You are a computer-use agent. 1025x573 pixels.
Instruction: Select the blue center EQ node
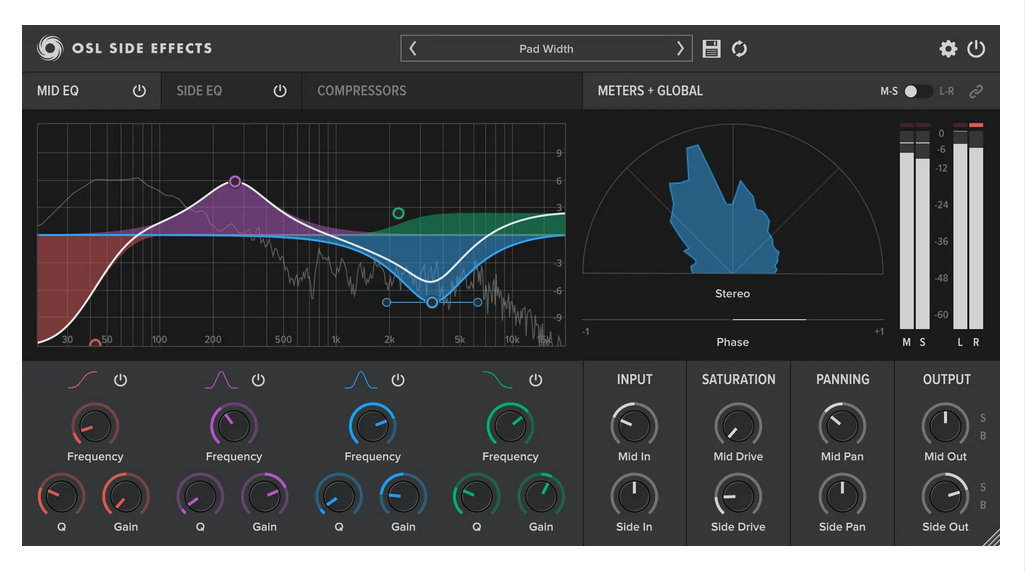432,303
